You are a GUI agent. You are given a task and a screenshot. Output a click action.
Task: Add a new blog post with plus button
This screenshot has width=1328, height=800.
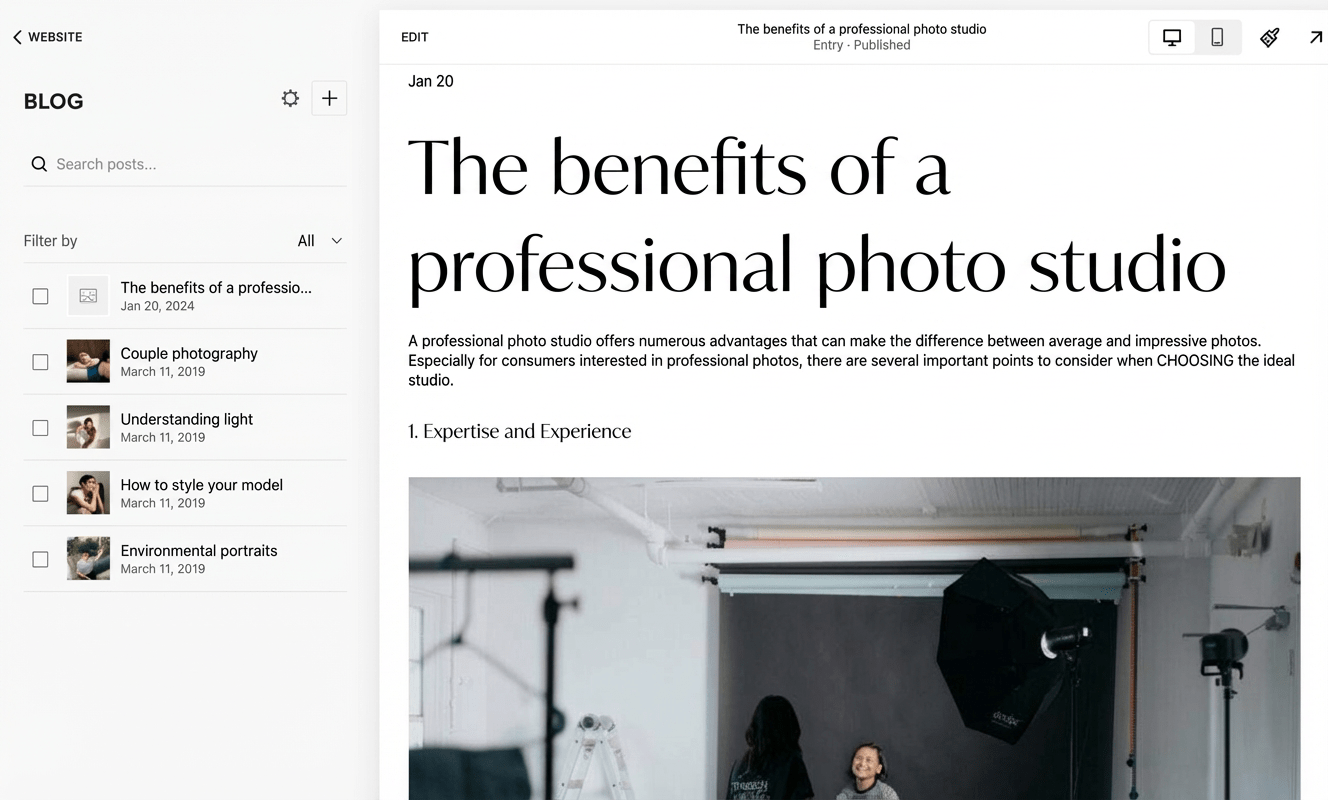pyautogui.click(x=329, y=98)
